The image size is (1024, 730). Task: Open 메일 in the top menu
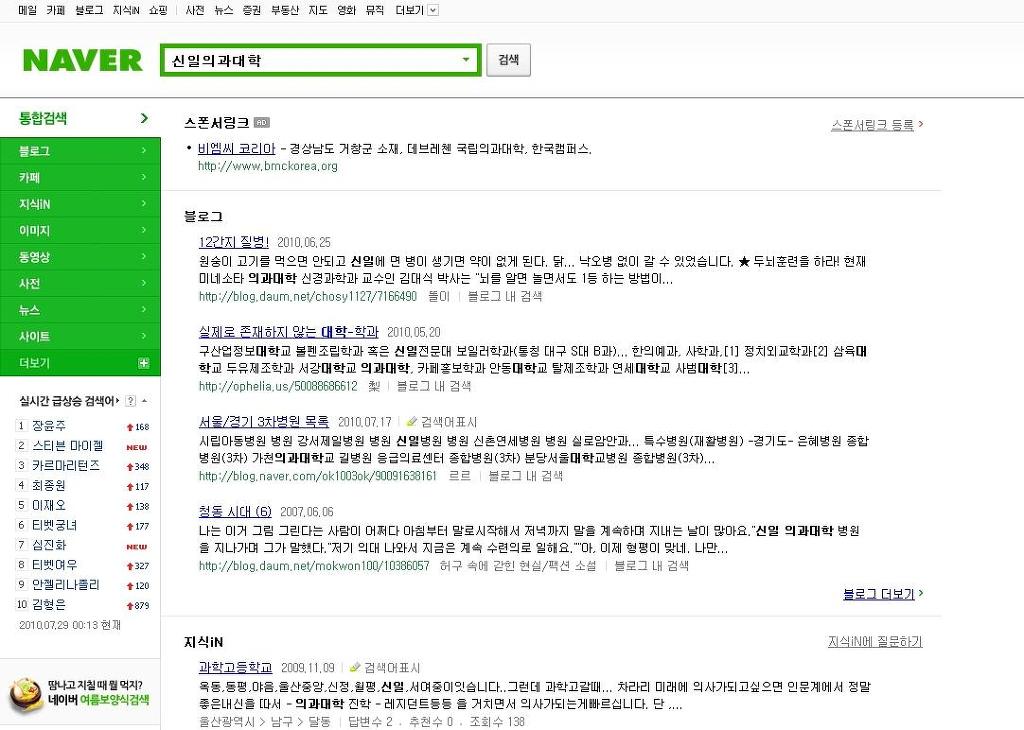(x=27, y=10)
